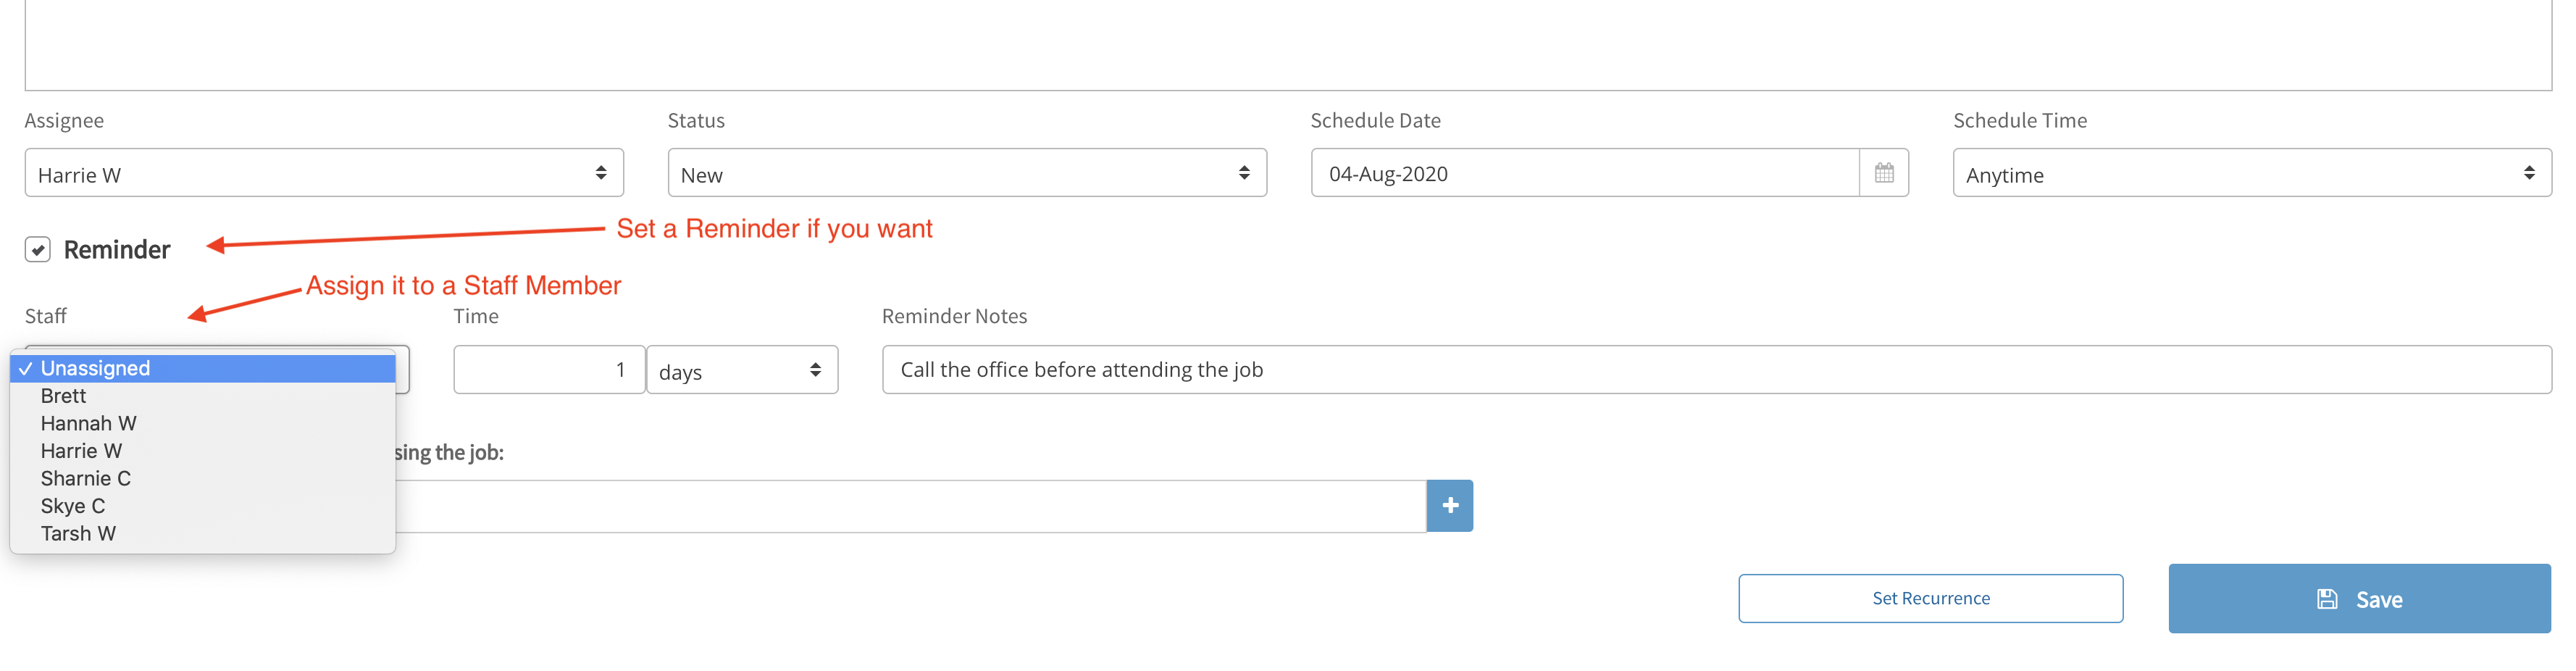Open the Schedule Time Anytime dropdown
Viewport: 2576px width, 671px height.
pyautogui.click(x=2252, y=173)
